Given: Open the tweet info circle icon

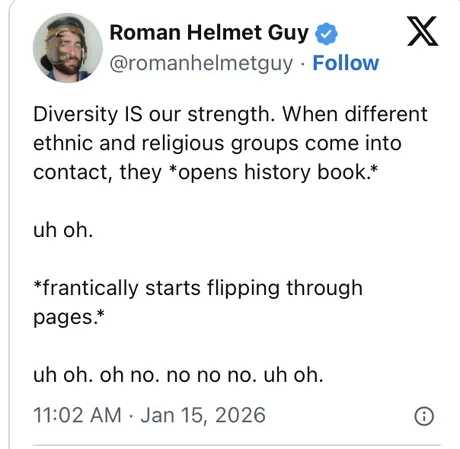Looking at the screenshot, I should point(424,416).
